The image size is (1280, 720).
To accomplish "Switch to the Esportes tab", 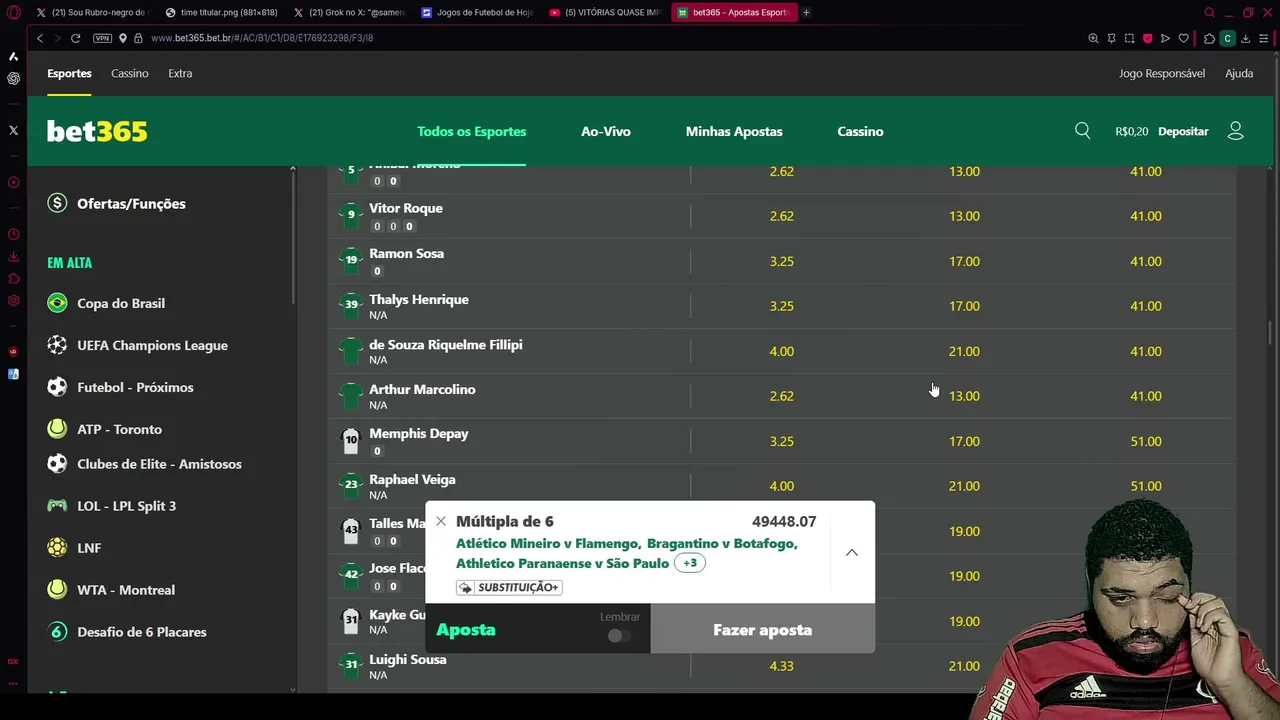I will click(x=69, y=73).
